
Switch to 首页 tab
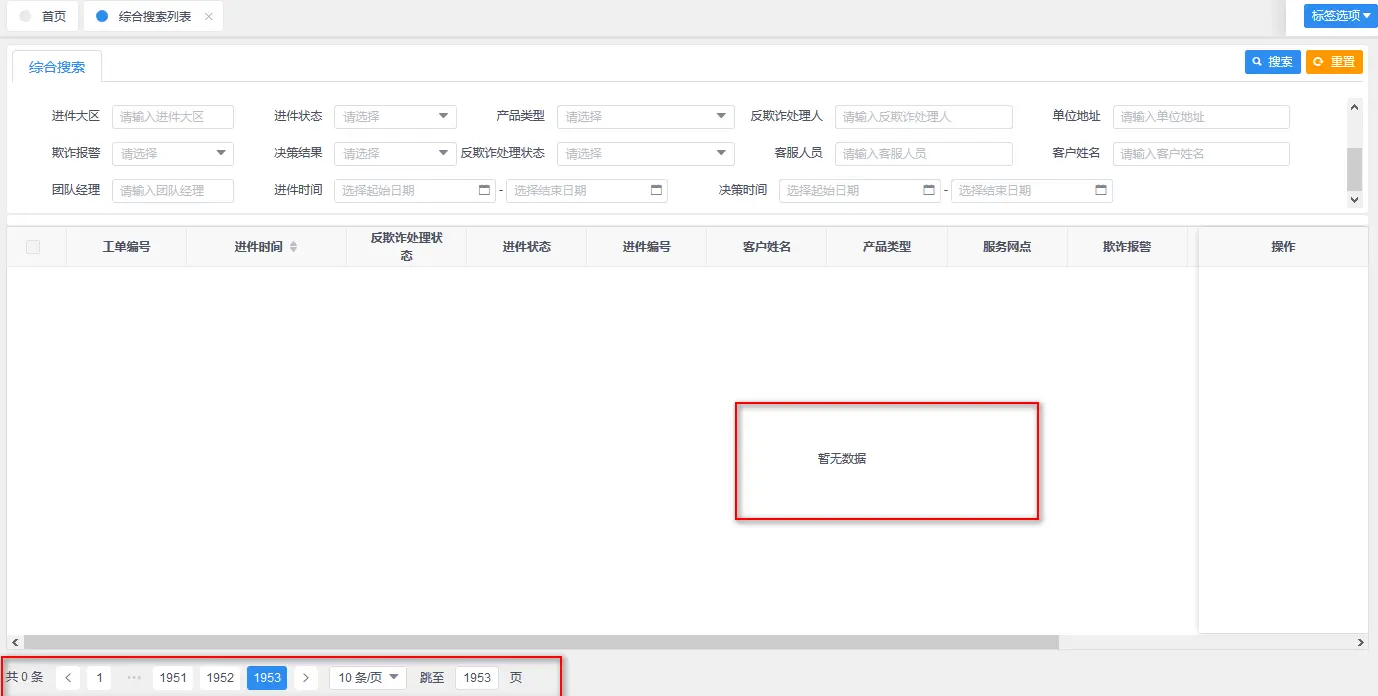click(x=43, y=17)
